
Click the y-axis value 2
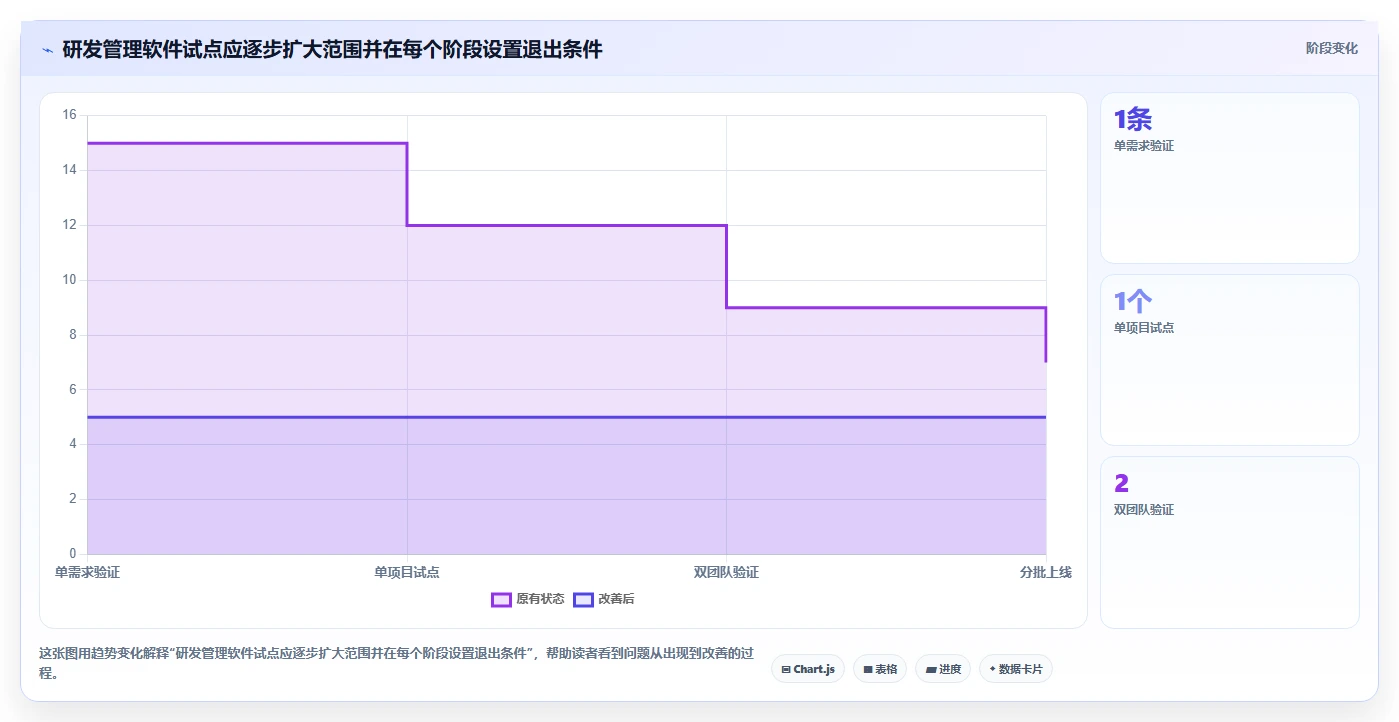(73, 499)
